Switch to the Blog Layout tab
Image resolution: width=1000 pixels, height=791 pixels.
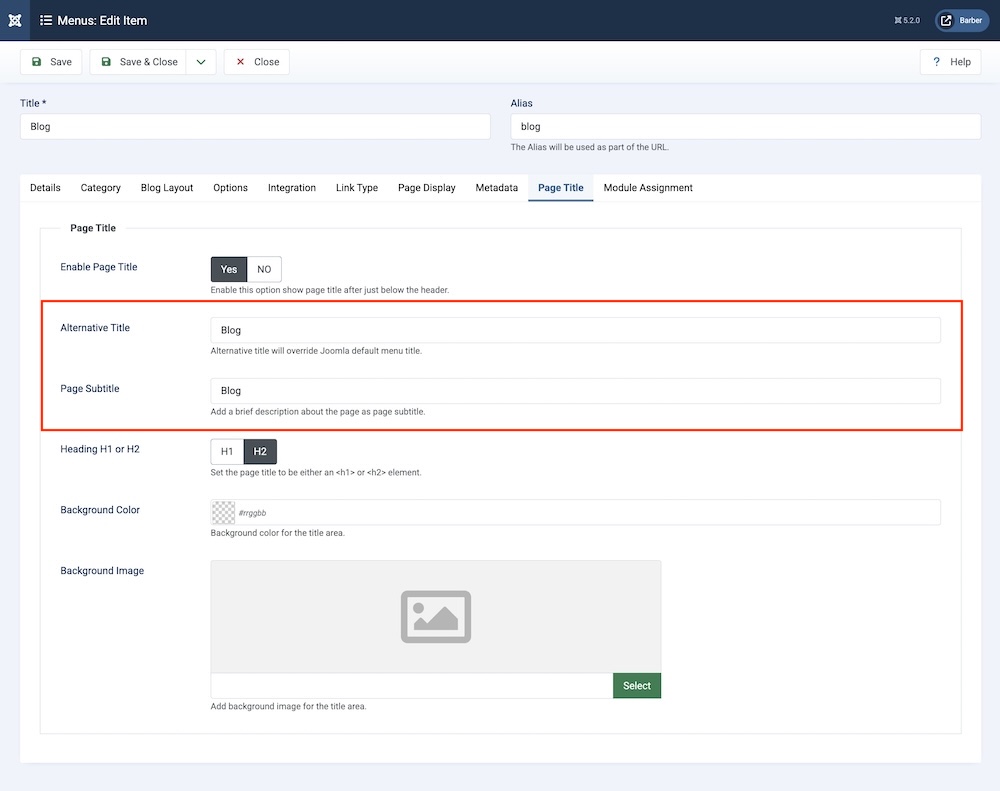[167, 188]
